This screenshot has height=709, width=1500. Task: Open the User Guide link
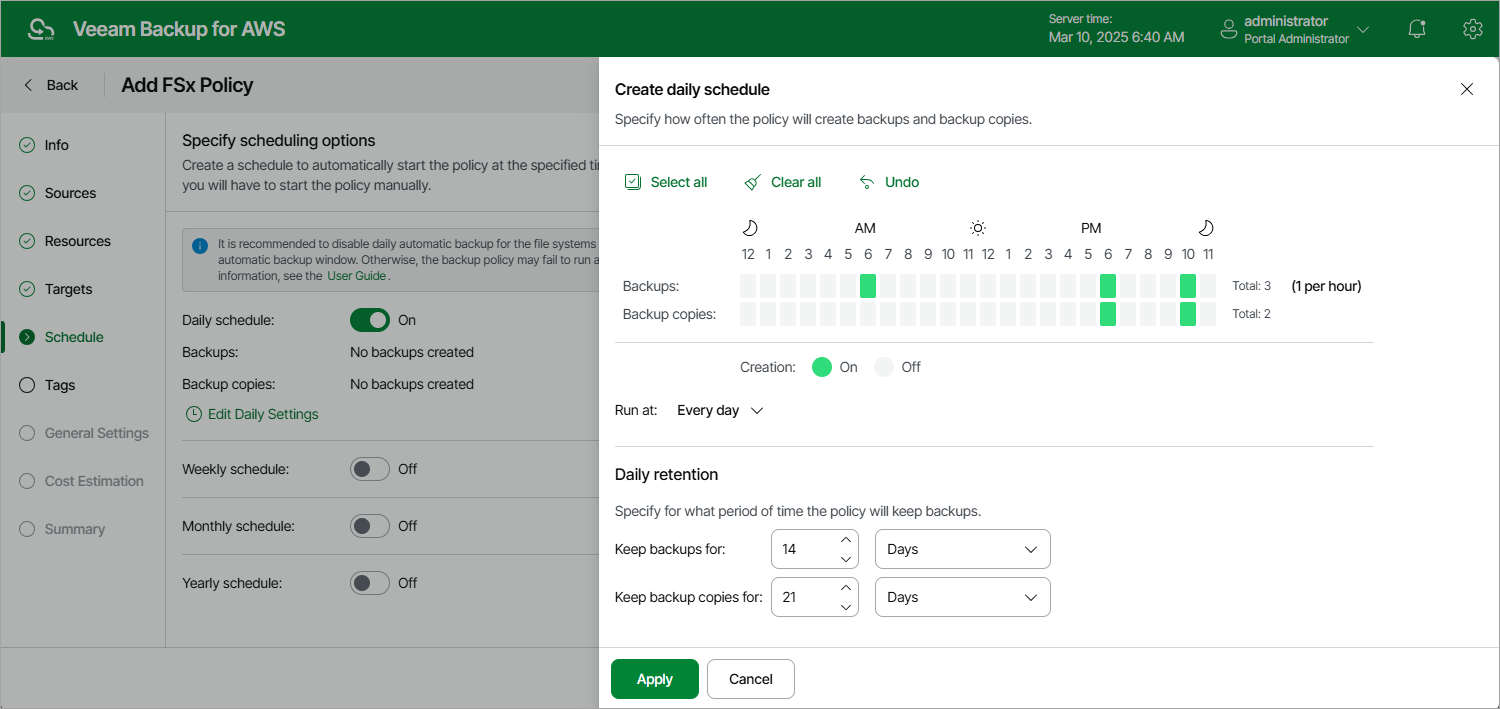point(357,276)
